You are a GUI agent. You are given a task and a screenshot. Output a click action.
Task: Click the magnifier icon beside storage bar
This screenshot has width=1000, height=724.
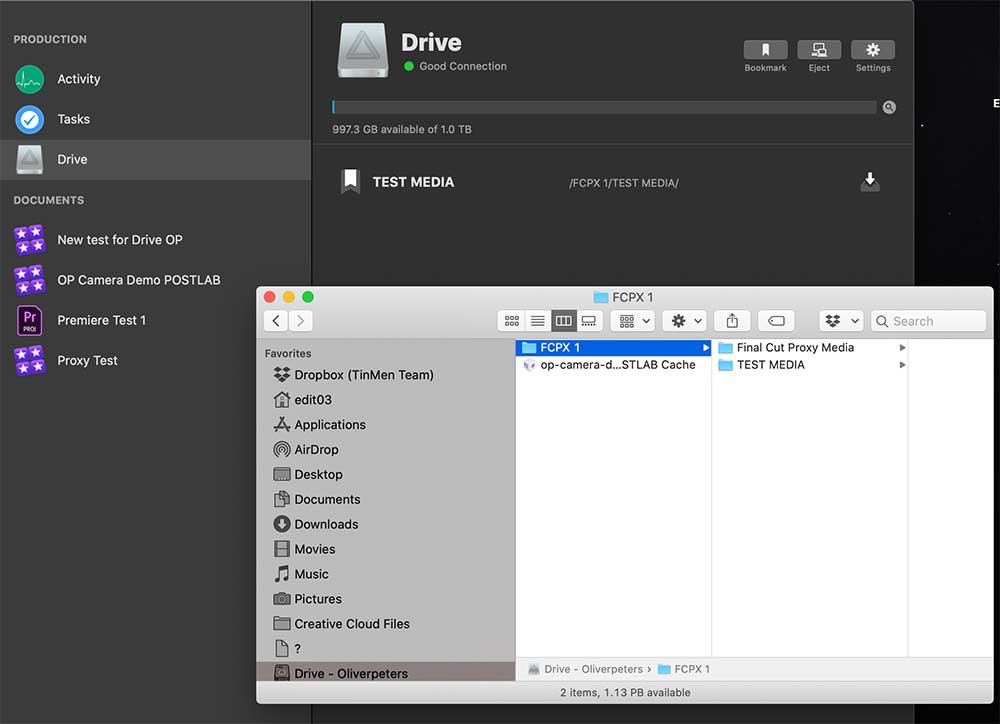tap(889, 107)
